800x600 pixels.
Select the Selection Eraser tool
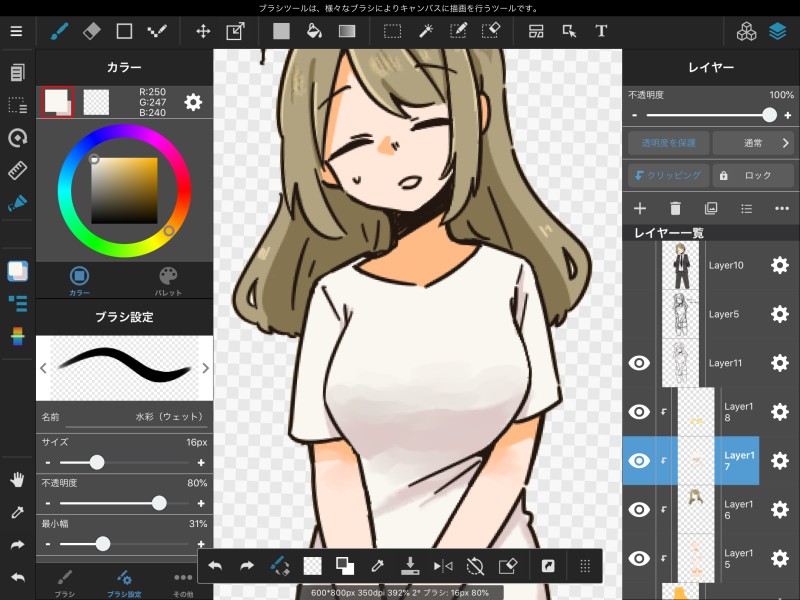click(491, 31)
